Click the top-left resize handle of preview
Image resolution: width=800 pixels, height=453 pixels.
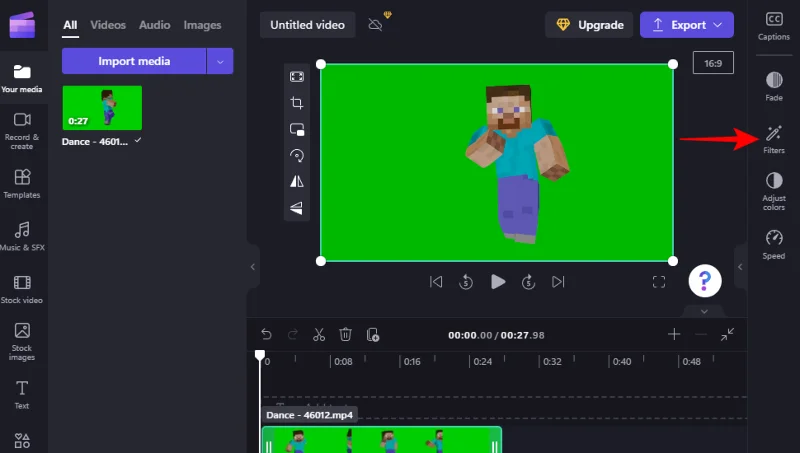pyautogui.click(x=320, y=64)
